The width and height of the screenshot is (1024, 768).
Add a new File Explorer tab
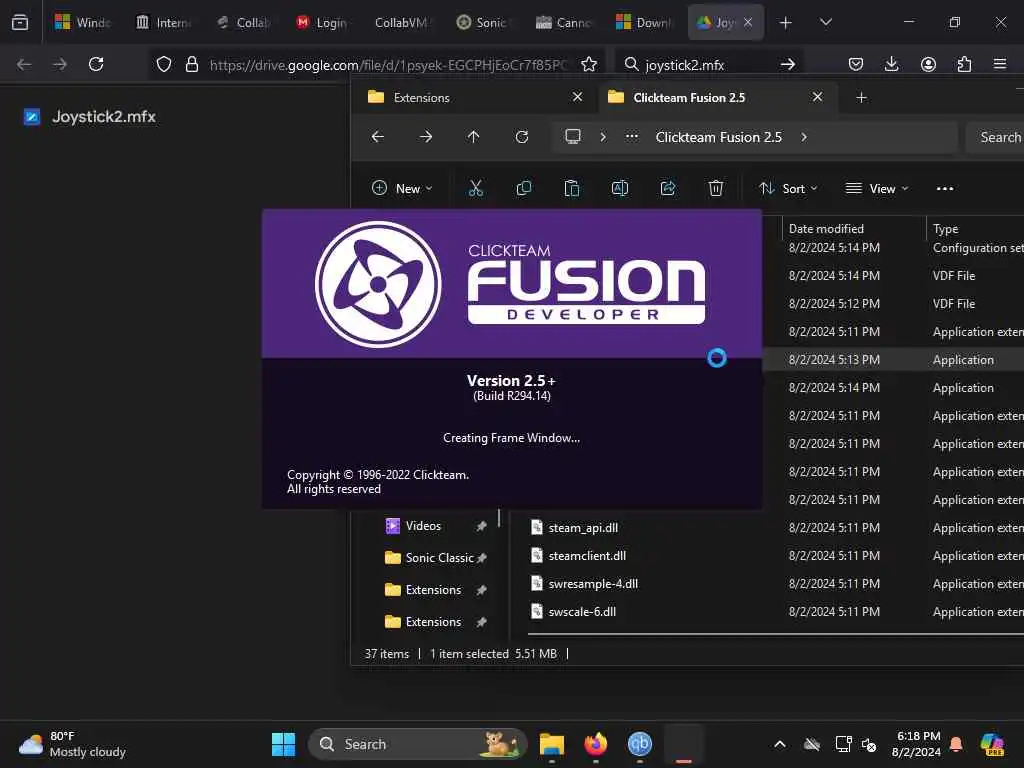coord(861,97)
